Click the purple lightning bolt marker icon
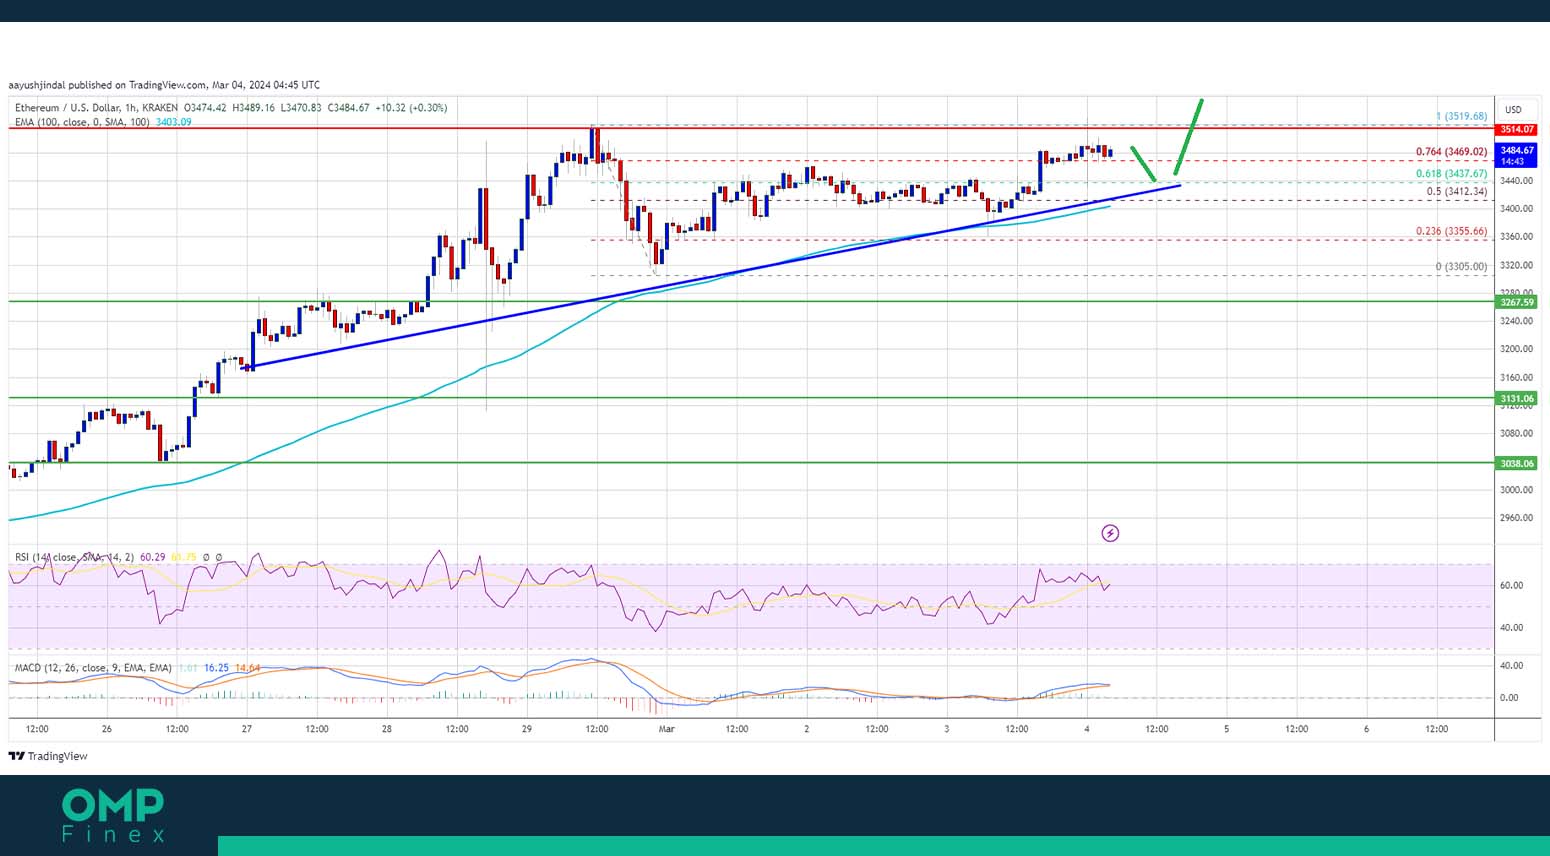This screenshot has width=1550, height=856. [1110, 533]
